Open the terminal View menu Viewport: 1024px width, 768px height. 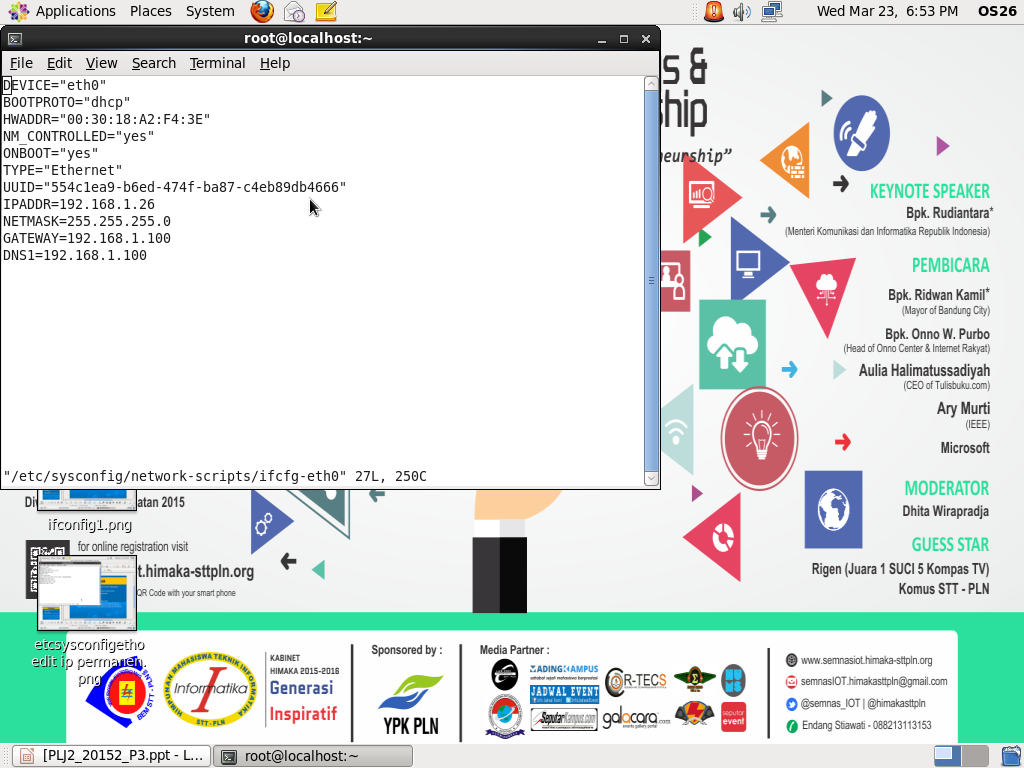coord(101,63)
